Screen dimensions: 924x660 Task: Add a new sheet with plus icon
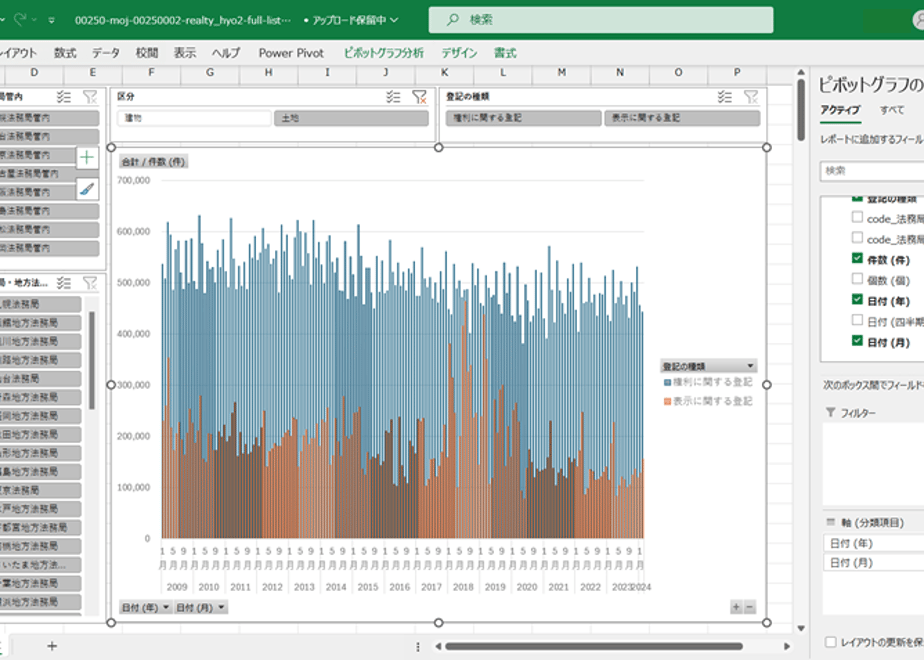click(52, 646)
